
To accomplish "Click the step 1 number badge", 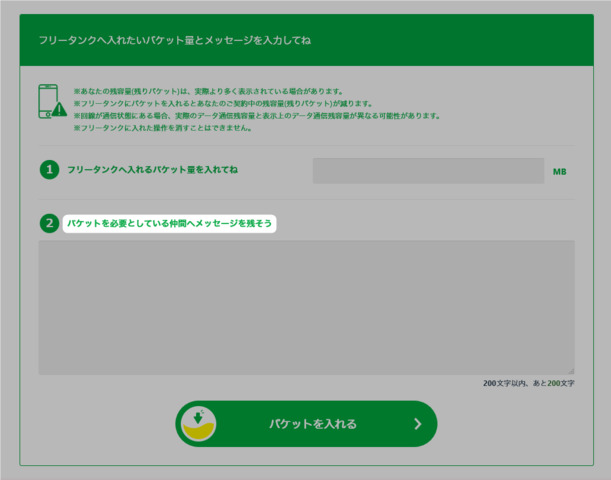I will coord(49,170).
